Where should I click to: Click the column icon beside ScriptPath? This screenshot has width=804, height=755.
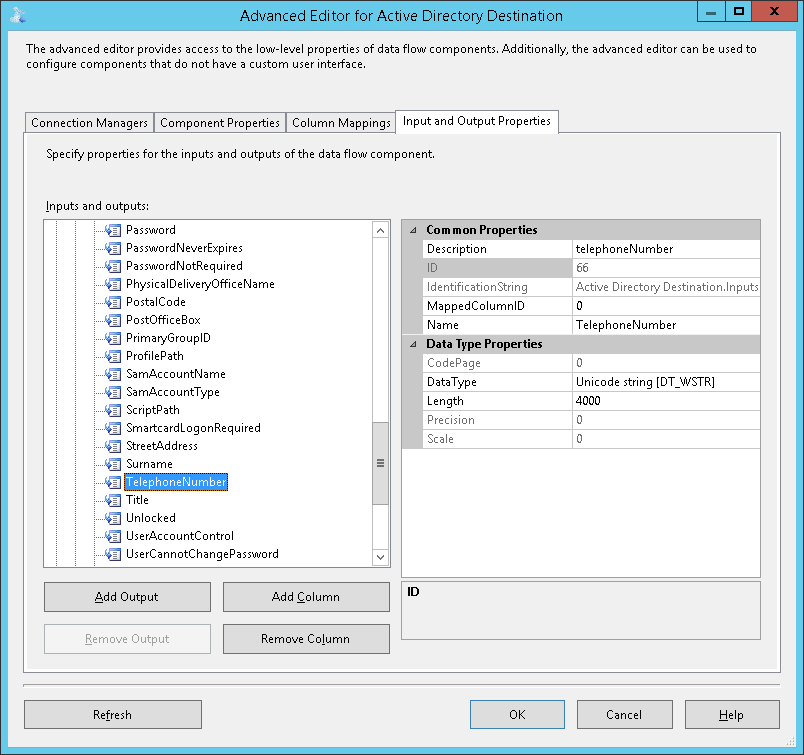(x=113, y=410)
